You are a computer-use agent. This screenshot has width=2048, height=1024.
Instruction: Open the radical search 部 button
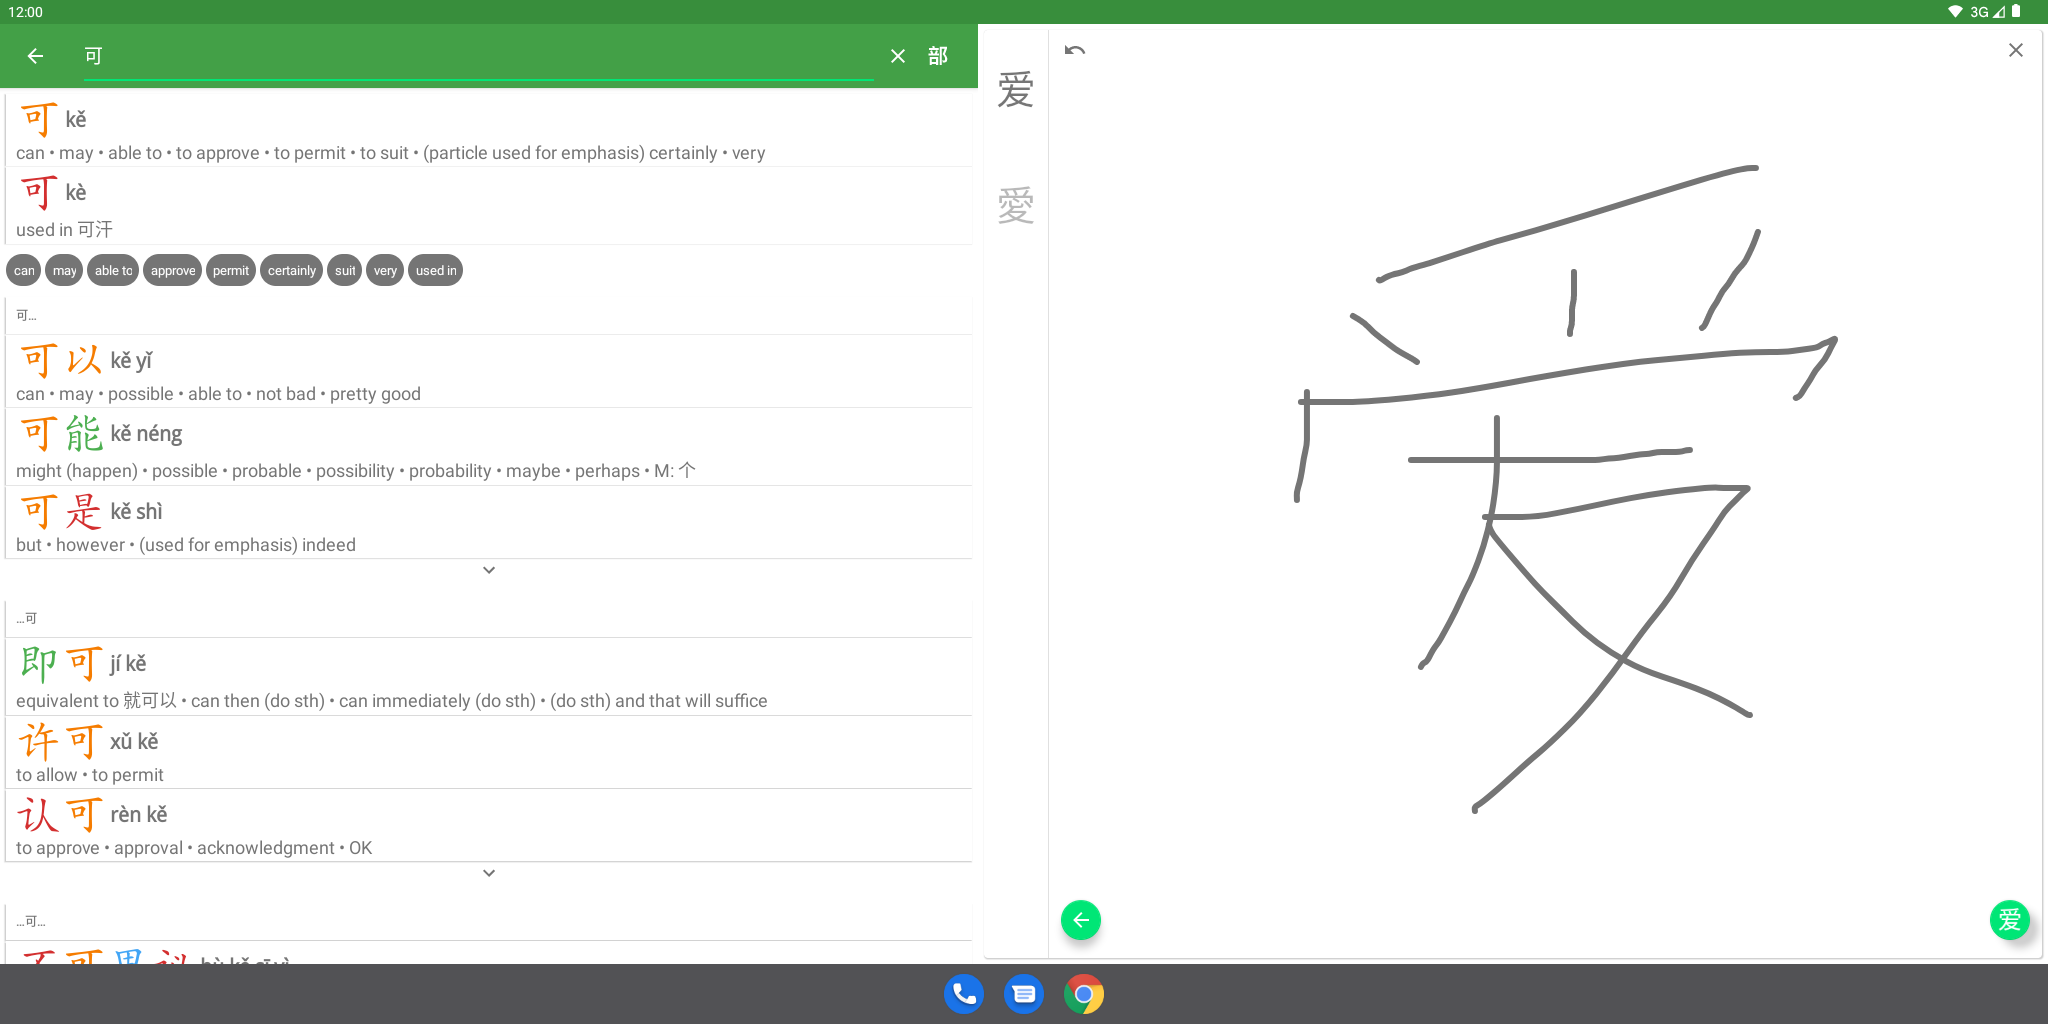(937, 56)
